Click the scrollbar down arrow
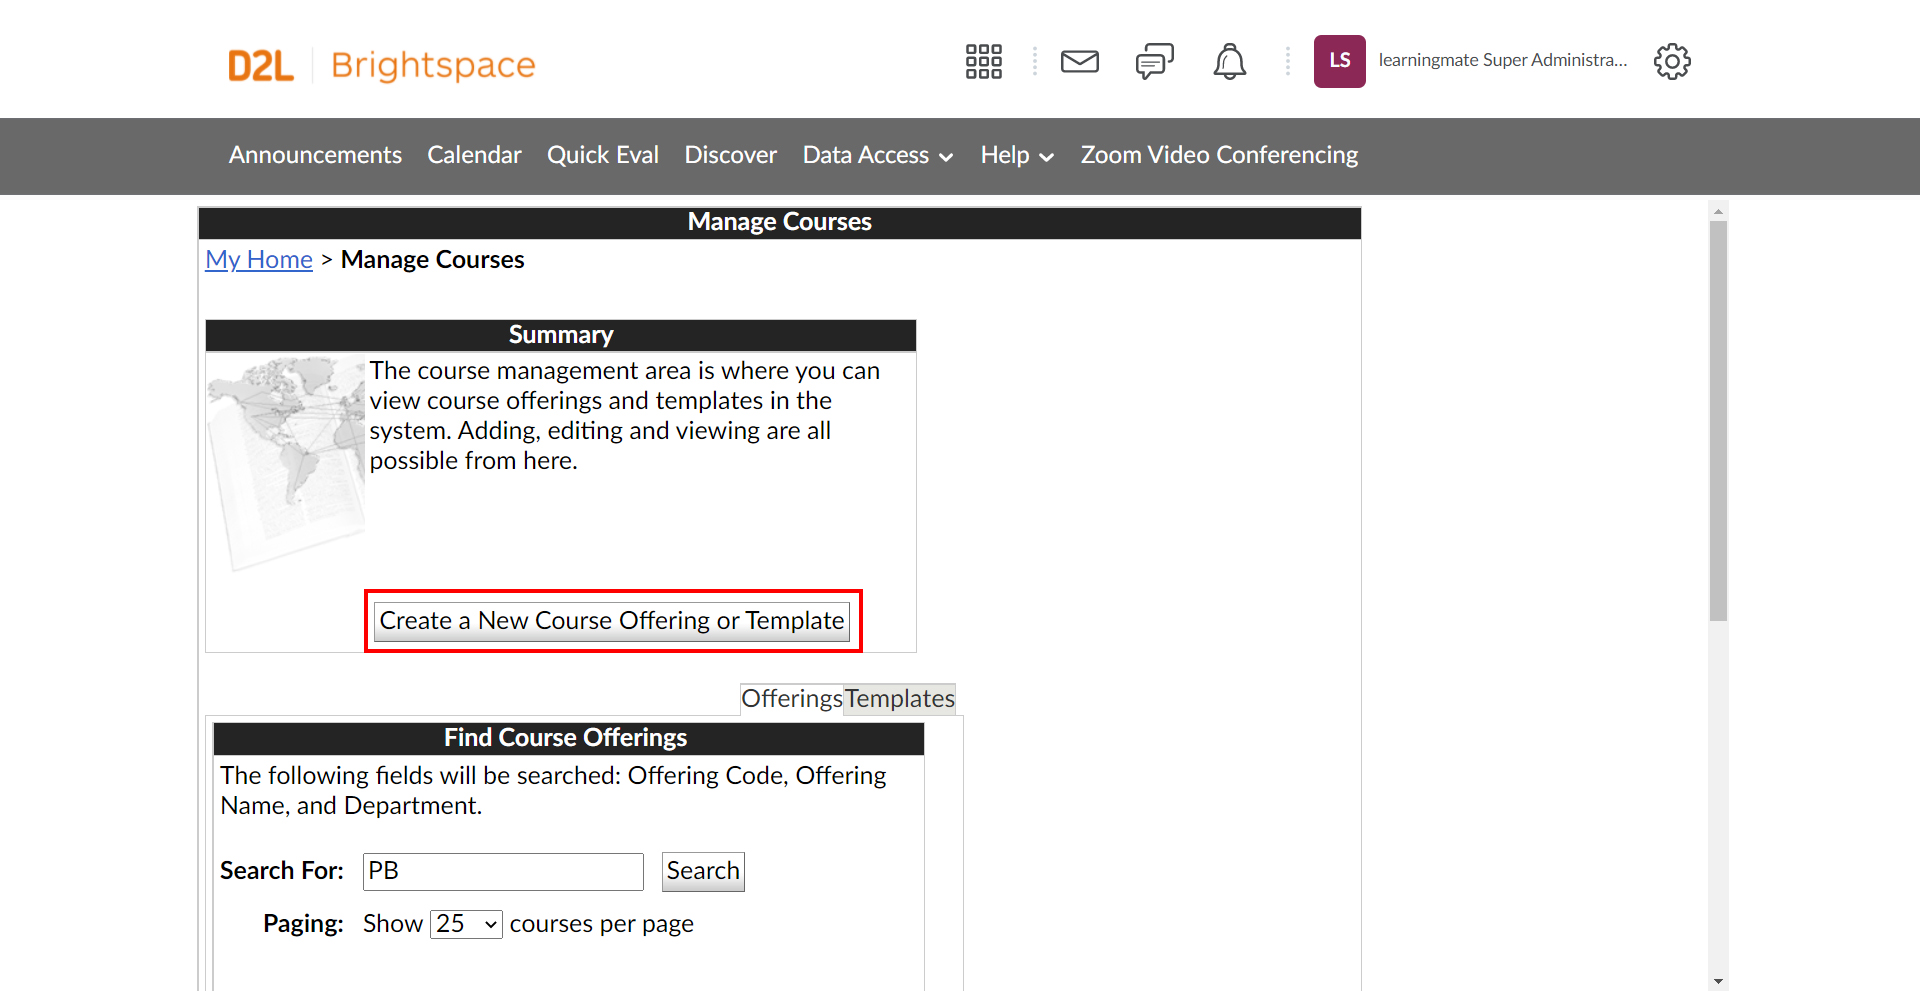The height and width of the screenshot is (991, 1920). point(1718,982)
